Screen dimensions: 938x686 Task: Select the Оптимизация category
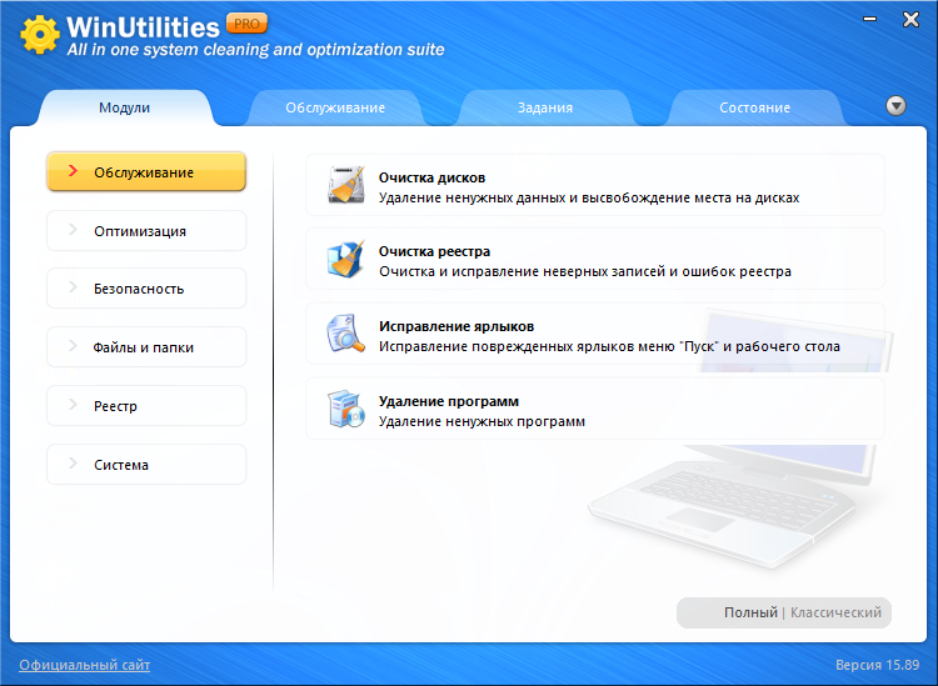coord(146,231)
